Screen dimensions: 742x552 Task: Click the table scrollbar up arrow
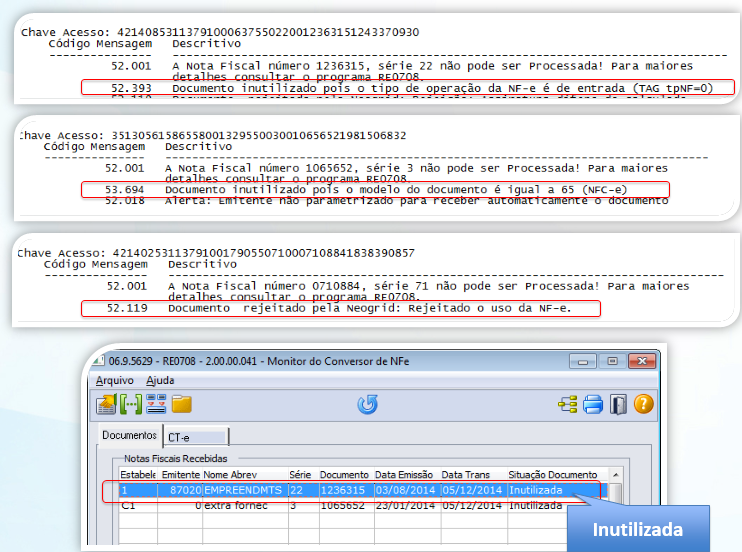615,475
